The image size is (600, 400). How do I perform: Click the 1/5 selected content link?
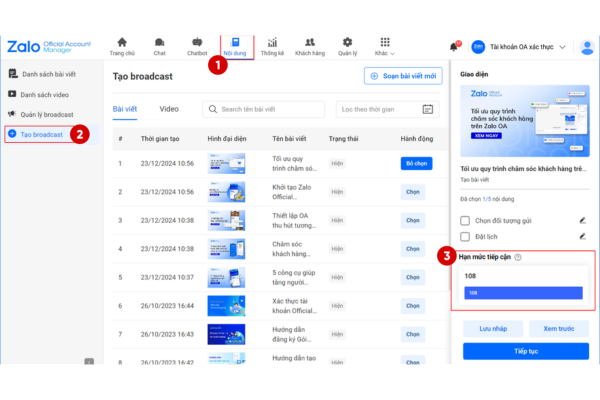pyautogui.click(x=486, y=199)
